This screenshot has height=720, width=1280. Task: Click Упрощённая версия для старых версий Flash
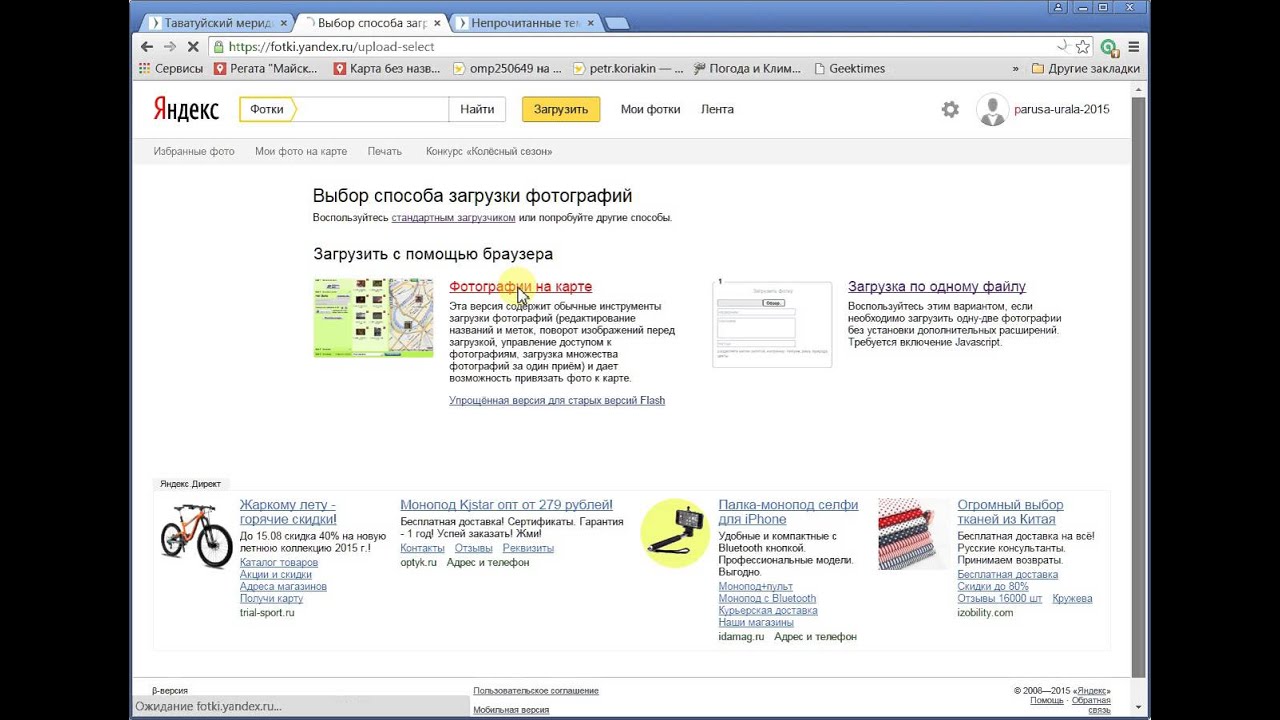coord(557,401)
